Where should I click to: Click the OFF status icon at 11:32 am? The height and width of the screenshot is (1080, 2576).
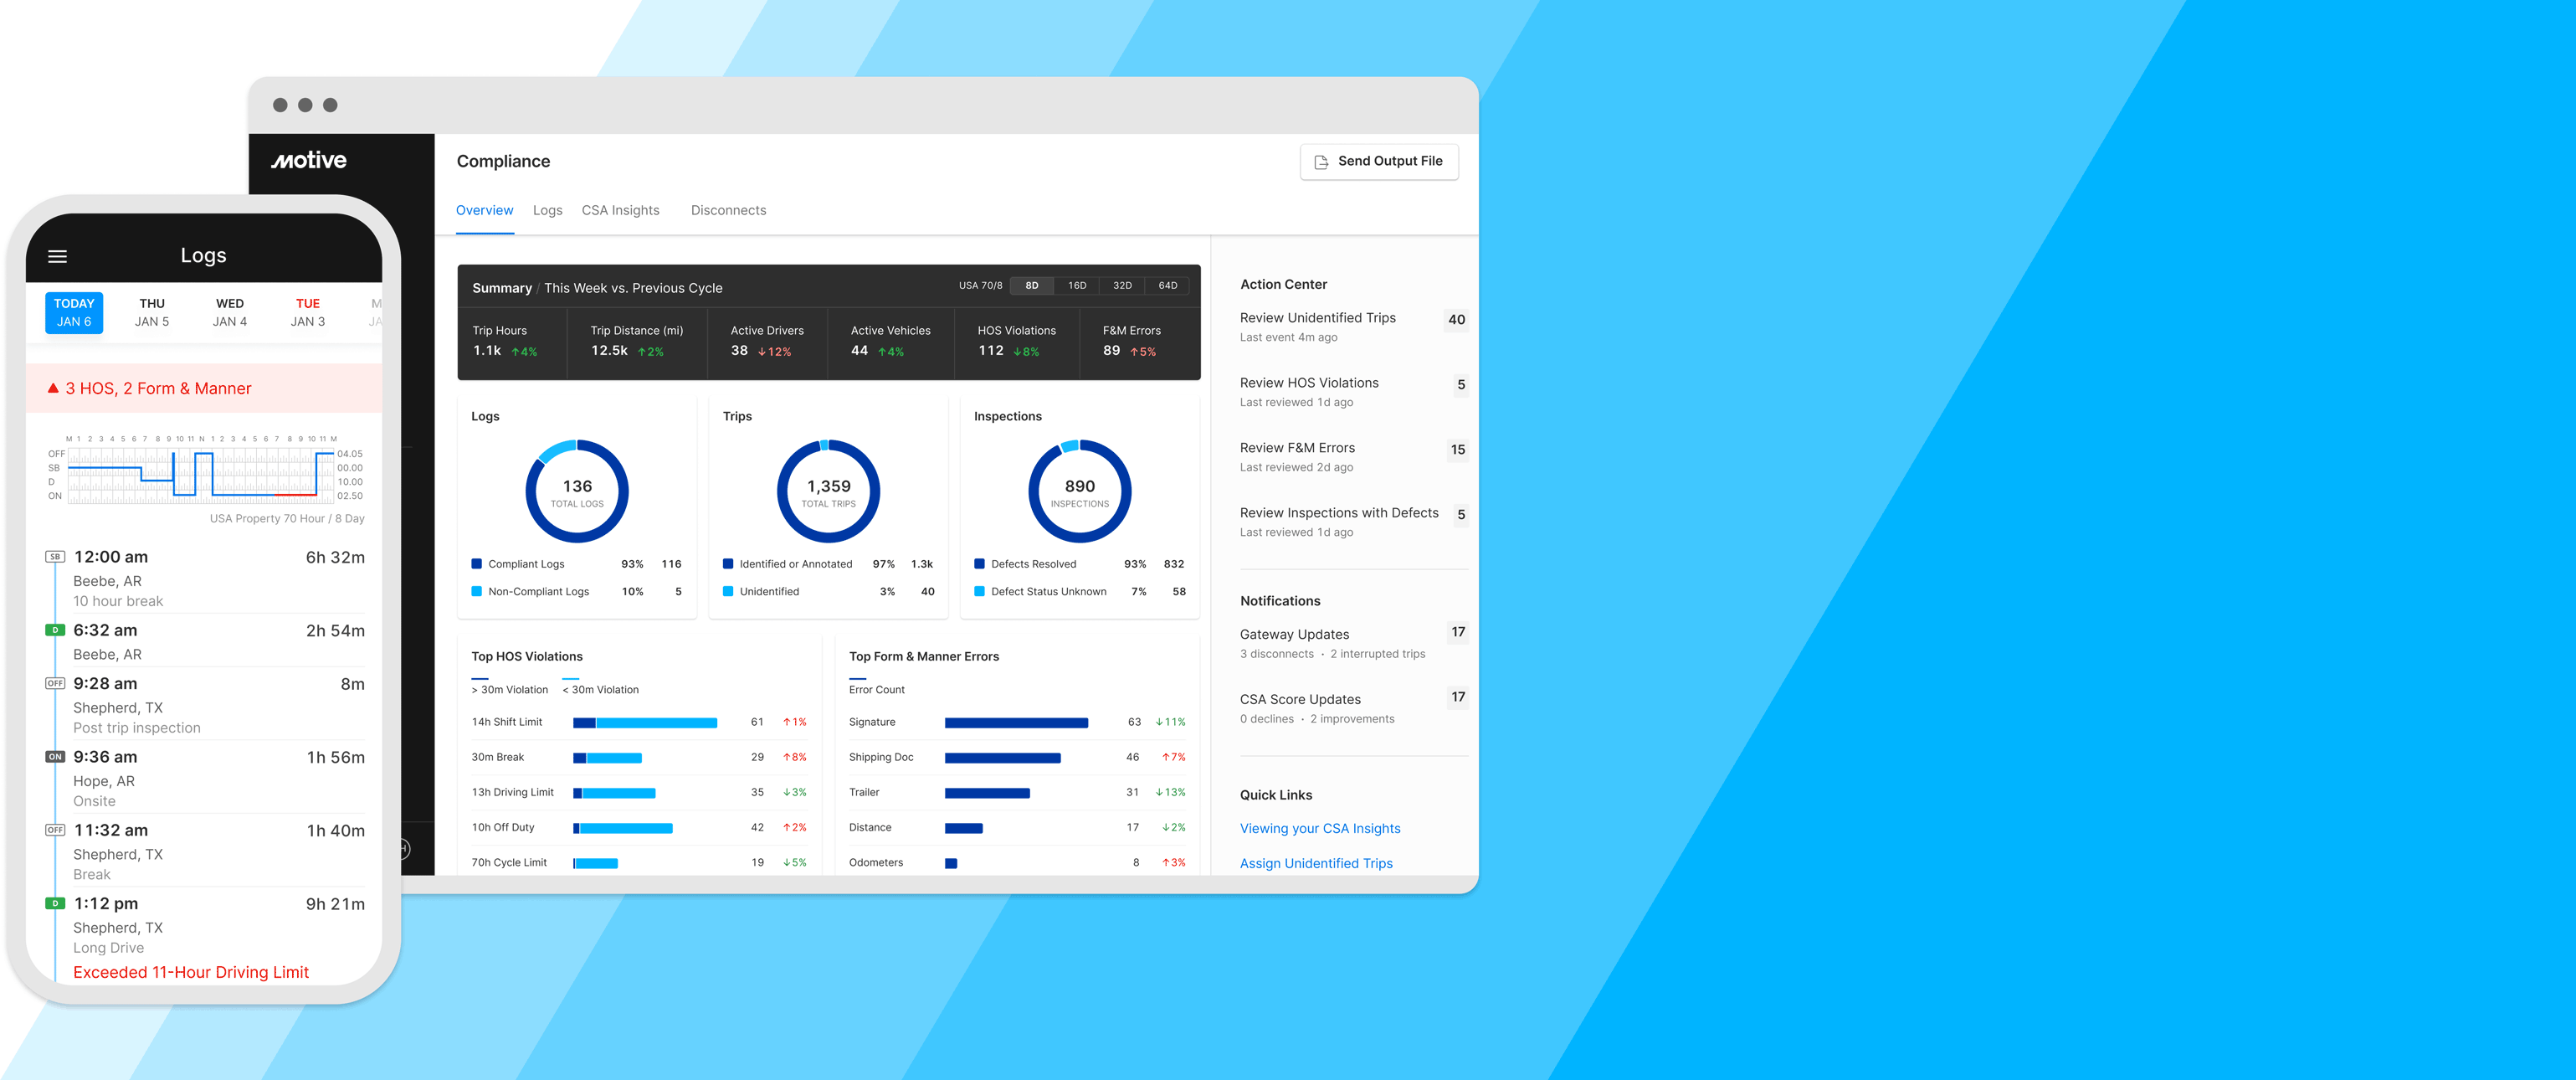(x=55, y=830)
